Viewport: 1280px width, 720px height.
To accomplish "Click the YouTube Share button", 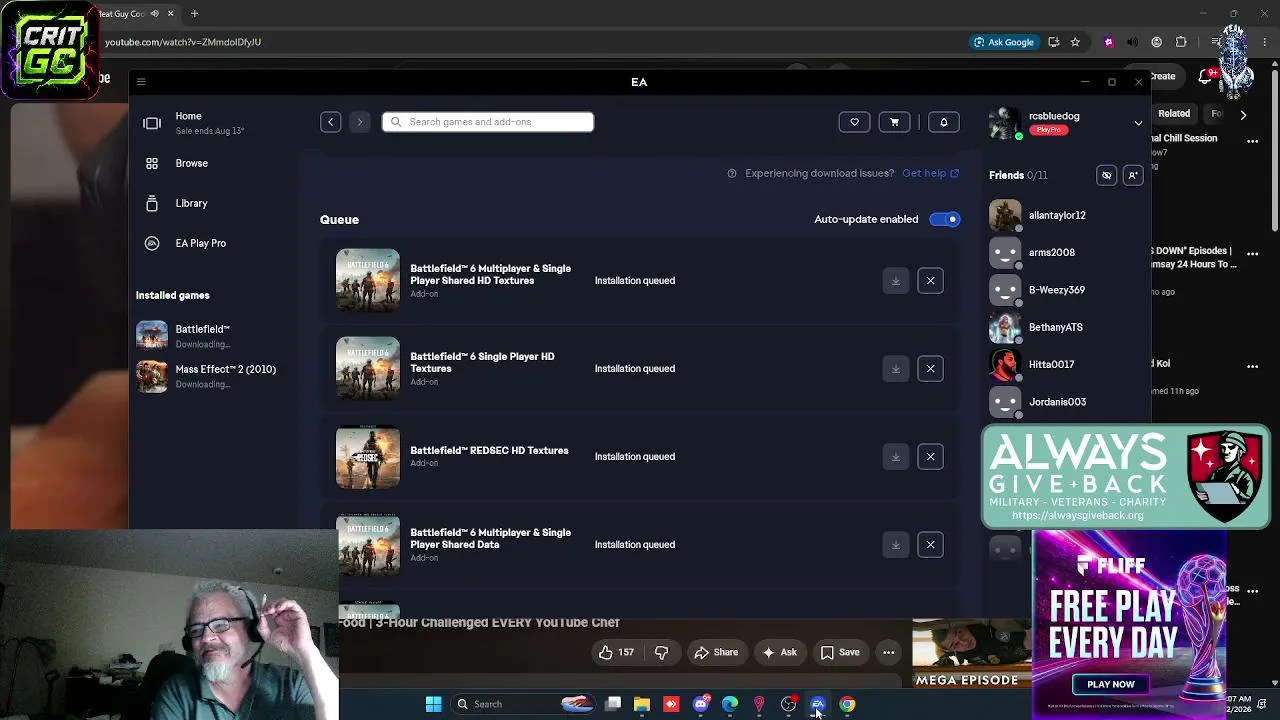I will (x=716, y=653).
